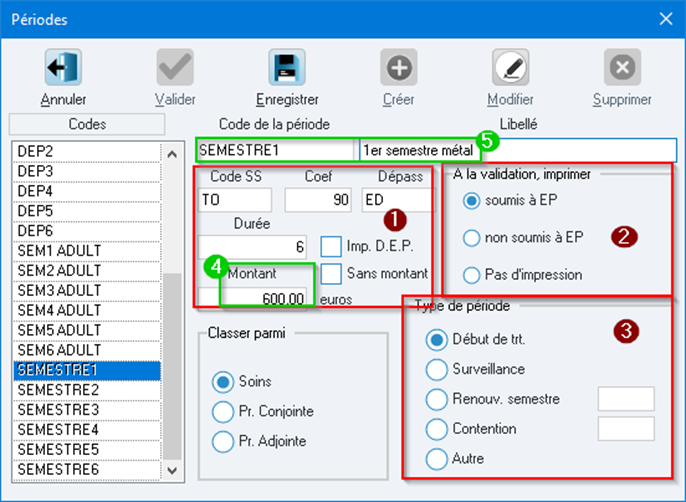Click the Supprimer cross icon
This screenshot has height=502, width=686.
point(623,67)
